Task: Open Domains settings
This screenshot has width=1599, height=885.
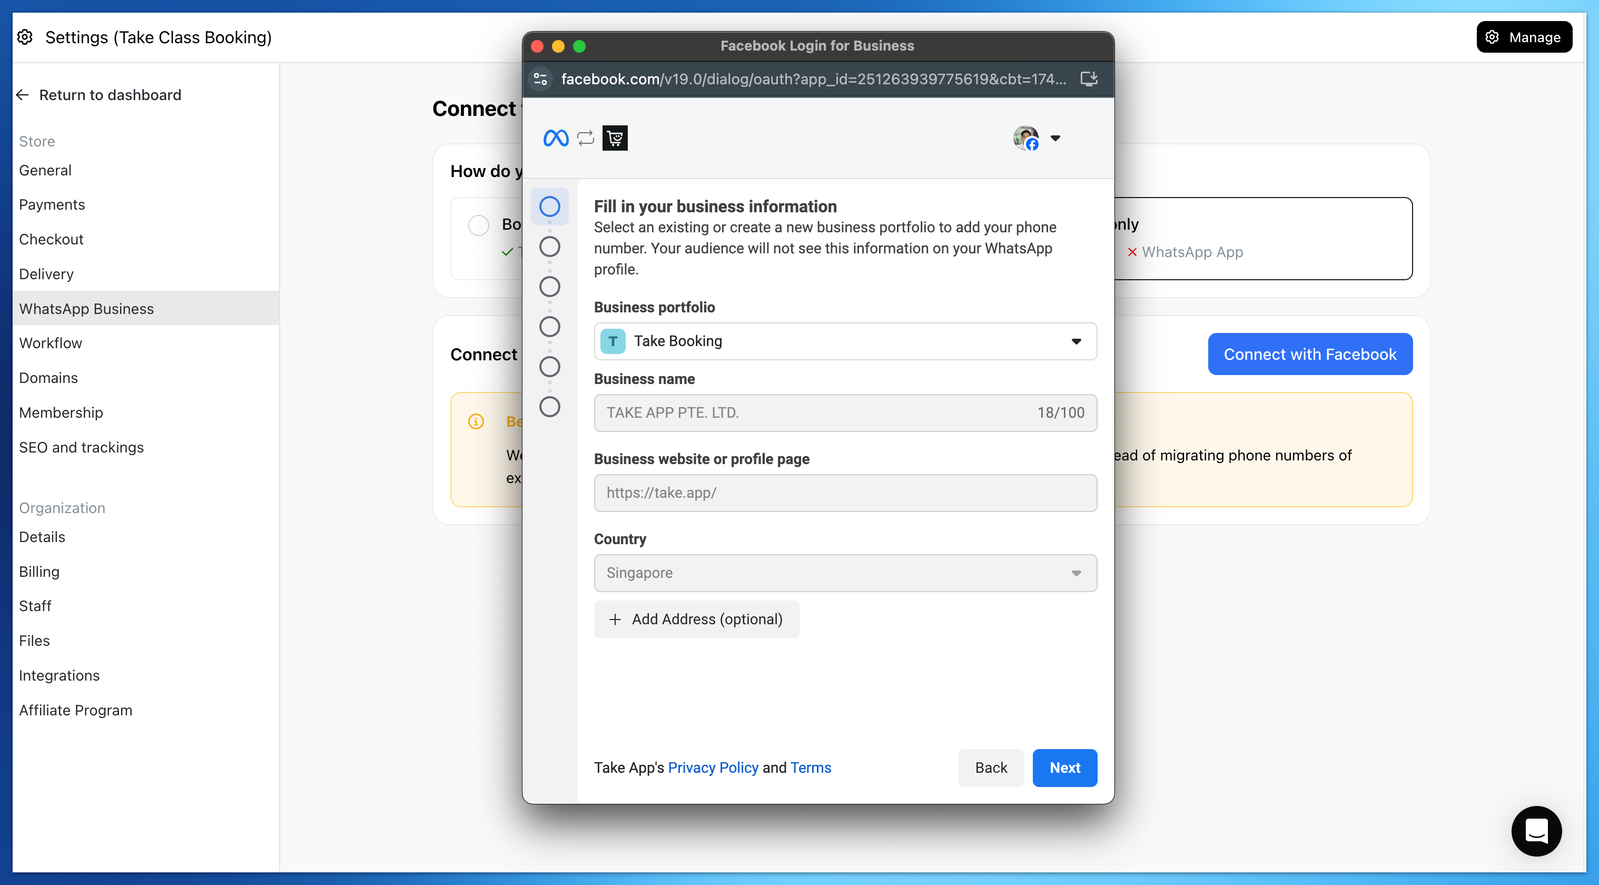Action: pos(146,378)
